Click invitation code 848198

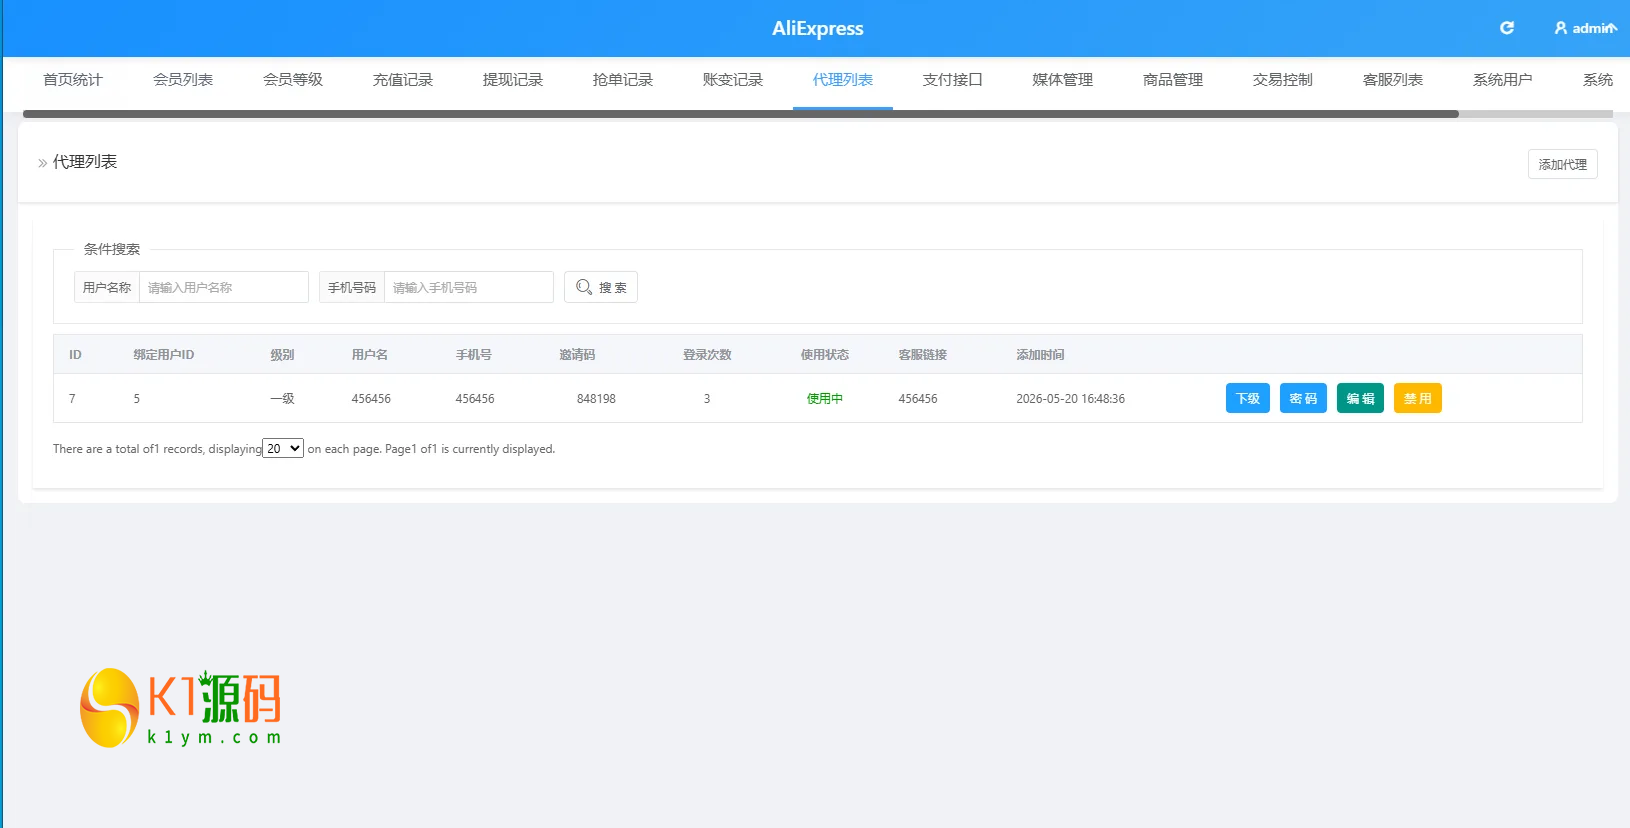[596, 399]
